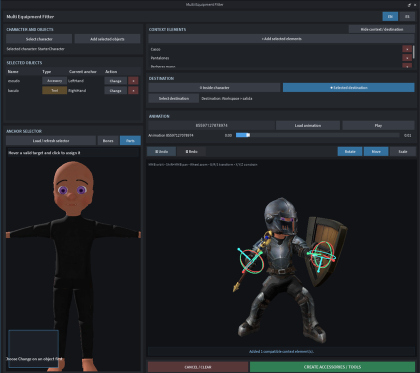Screen dimensions: 420x373
Task: Enable the Scale gizmo mode
Action: (x=403, y=151)
